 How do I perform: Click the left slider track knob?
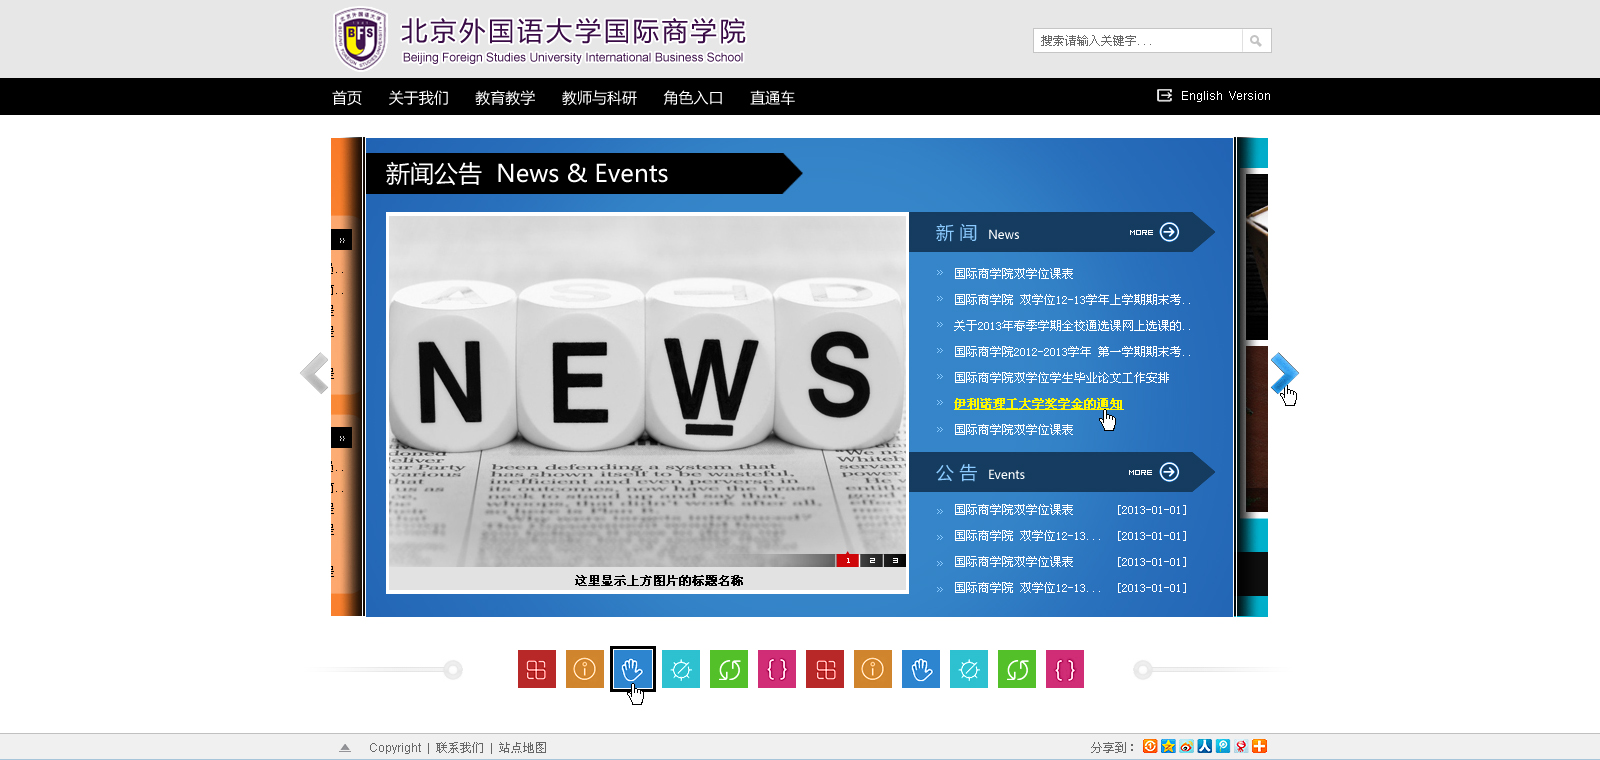(x=453, y=669)
